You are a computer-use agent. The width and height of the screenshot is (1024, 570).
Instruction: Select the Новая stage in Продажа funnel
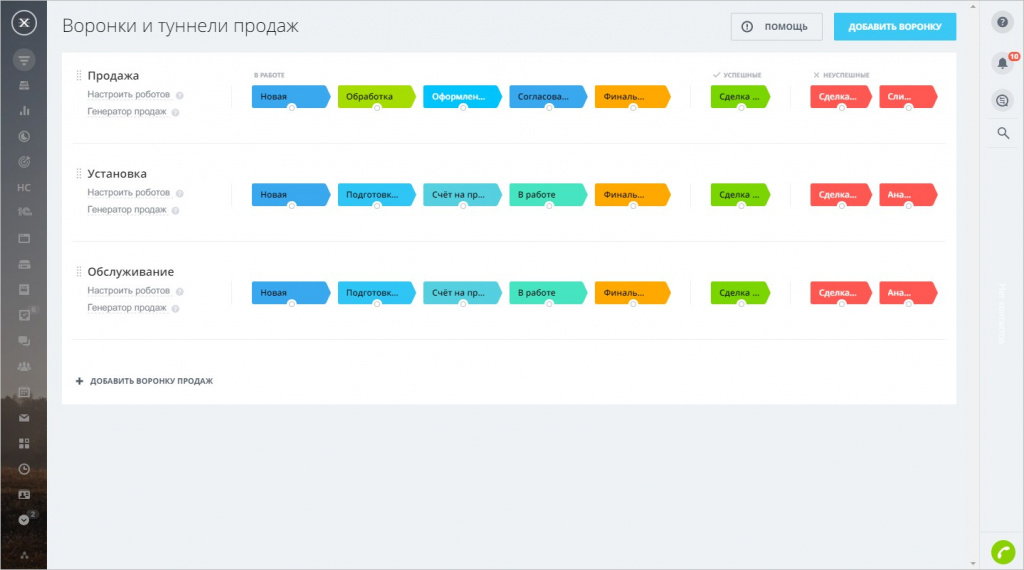coord(291,97)
